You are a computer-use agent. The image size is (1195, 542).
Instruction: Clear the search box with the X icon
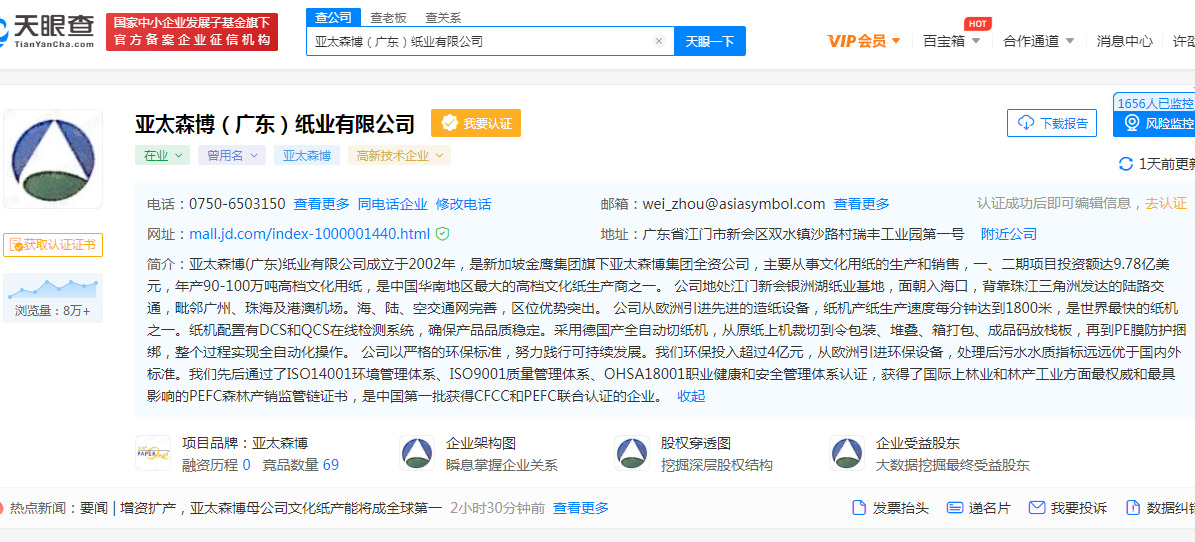pyautogui.click(x=658, y=41)
